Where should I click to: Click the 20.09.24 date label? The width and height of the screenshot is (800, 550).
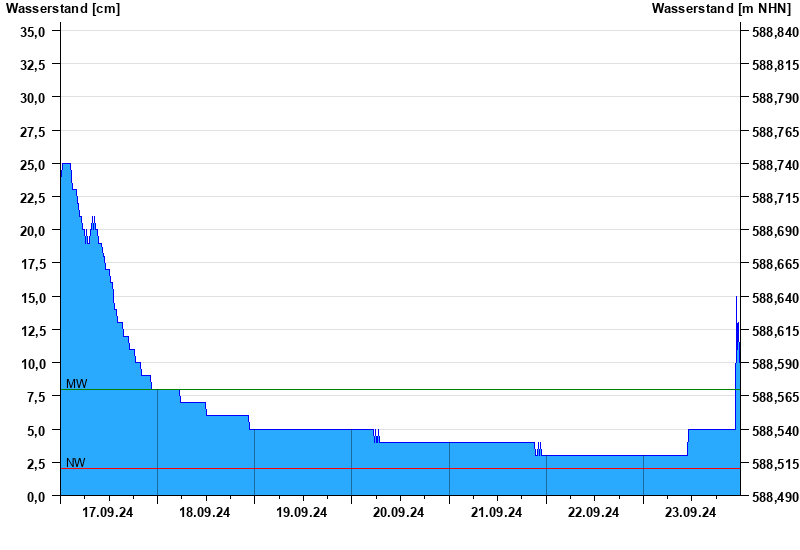398,512
